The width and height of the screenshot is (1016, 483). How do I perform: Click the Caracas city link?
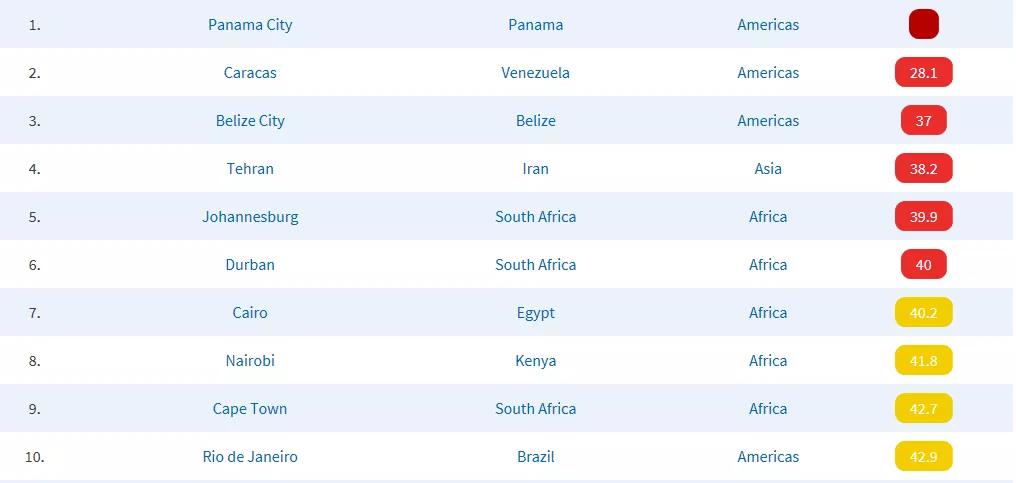(250, 73)
